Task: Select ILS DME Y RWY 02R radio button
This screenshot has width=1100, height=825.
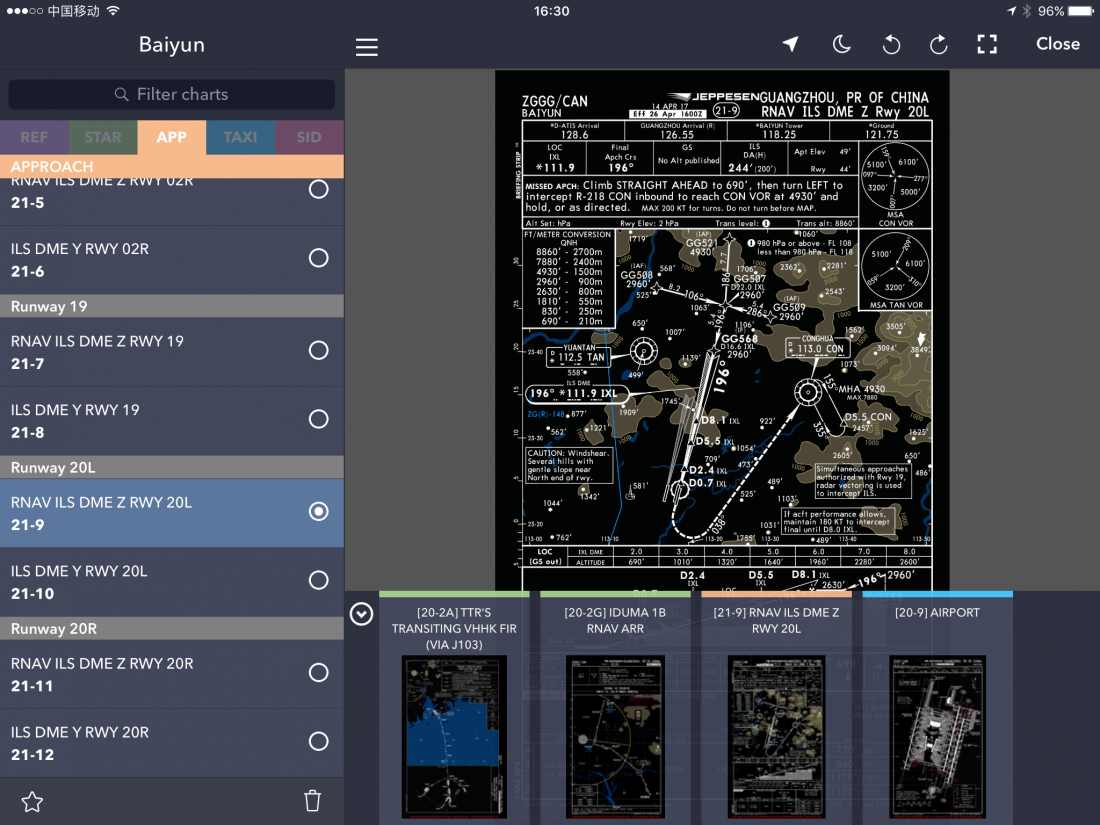Action: 318,258
